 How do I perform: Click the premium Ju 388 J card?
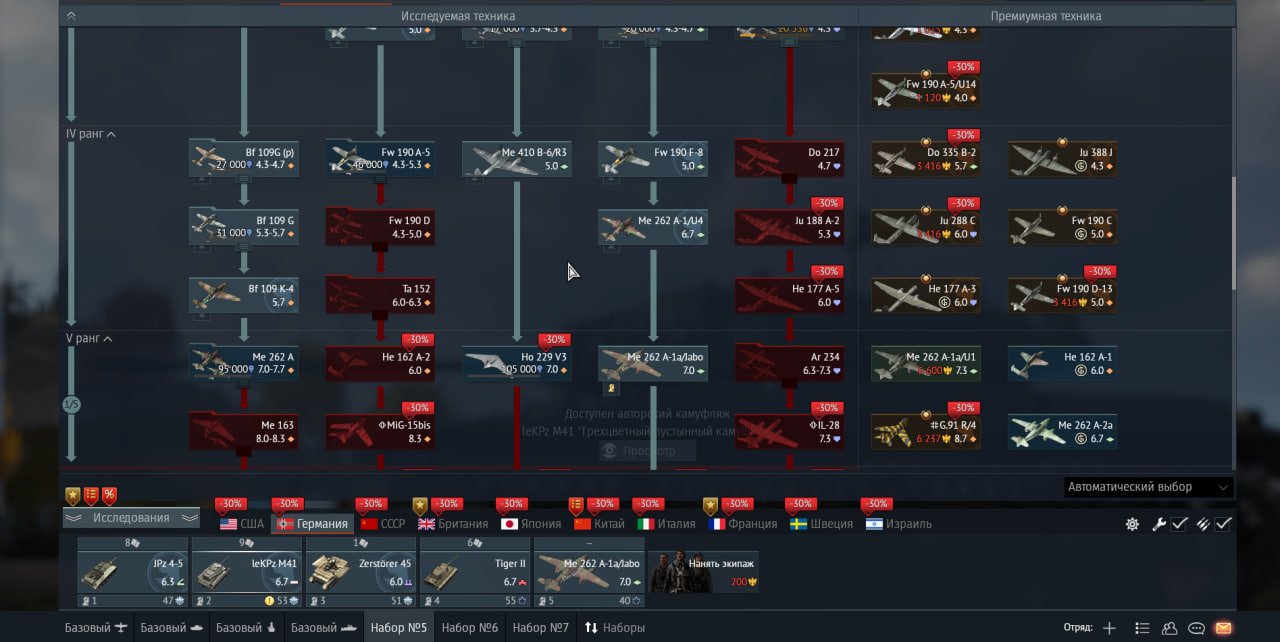pyautogui.click(x=1062, y=158)
